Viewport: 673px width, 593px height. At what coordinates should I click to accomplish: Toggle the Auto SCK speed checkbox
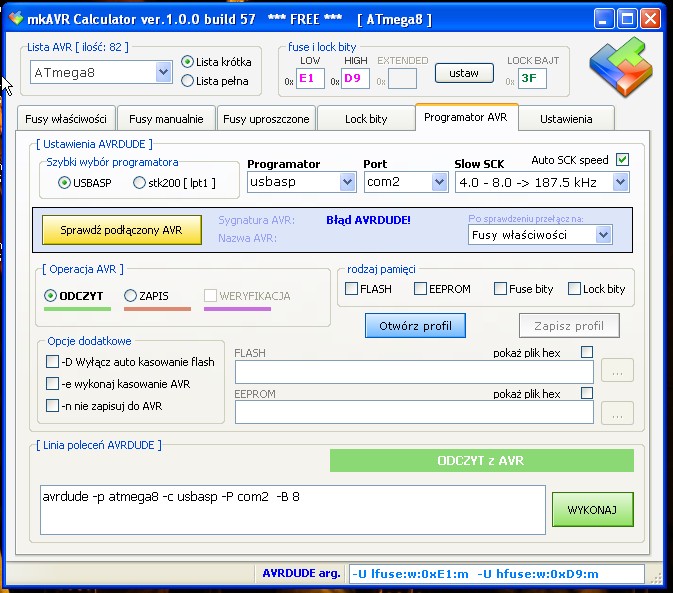[622, 160]
